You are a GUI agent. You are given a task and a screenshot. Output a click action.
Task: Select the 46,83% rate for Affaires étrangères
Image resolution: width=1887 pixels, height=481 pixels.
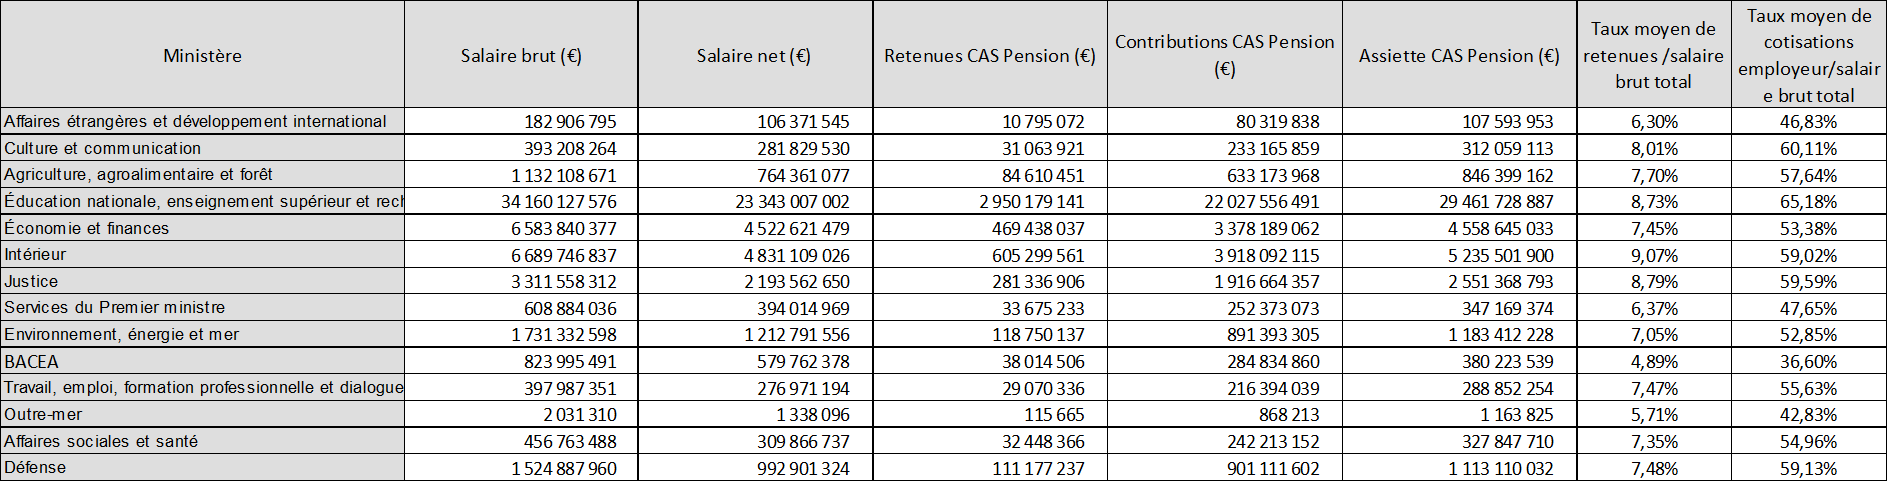tap(1808, 122)
